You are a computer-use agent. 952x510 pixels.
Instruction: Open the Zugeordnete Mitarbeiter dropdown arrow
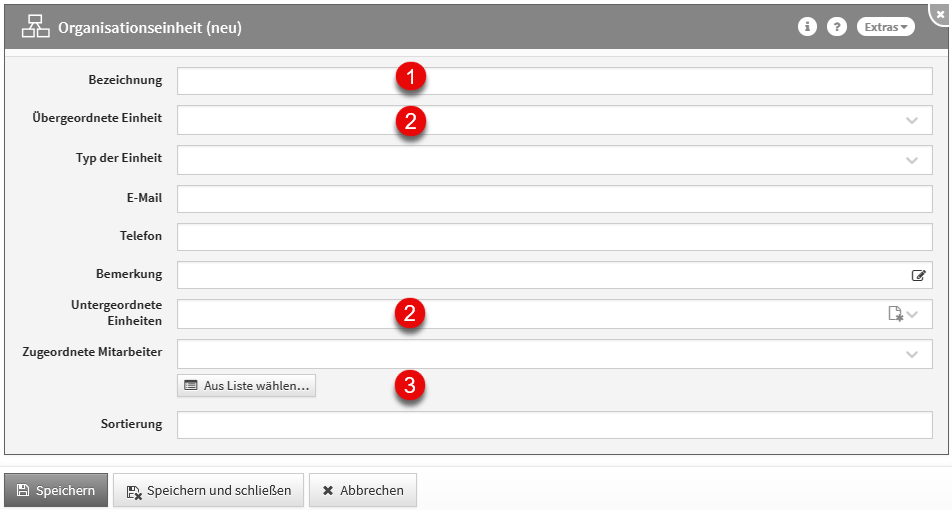coord(912,354)
